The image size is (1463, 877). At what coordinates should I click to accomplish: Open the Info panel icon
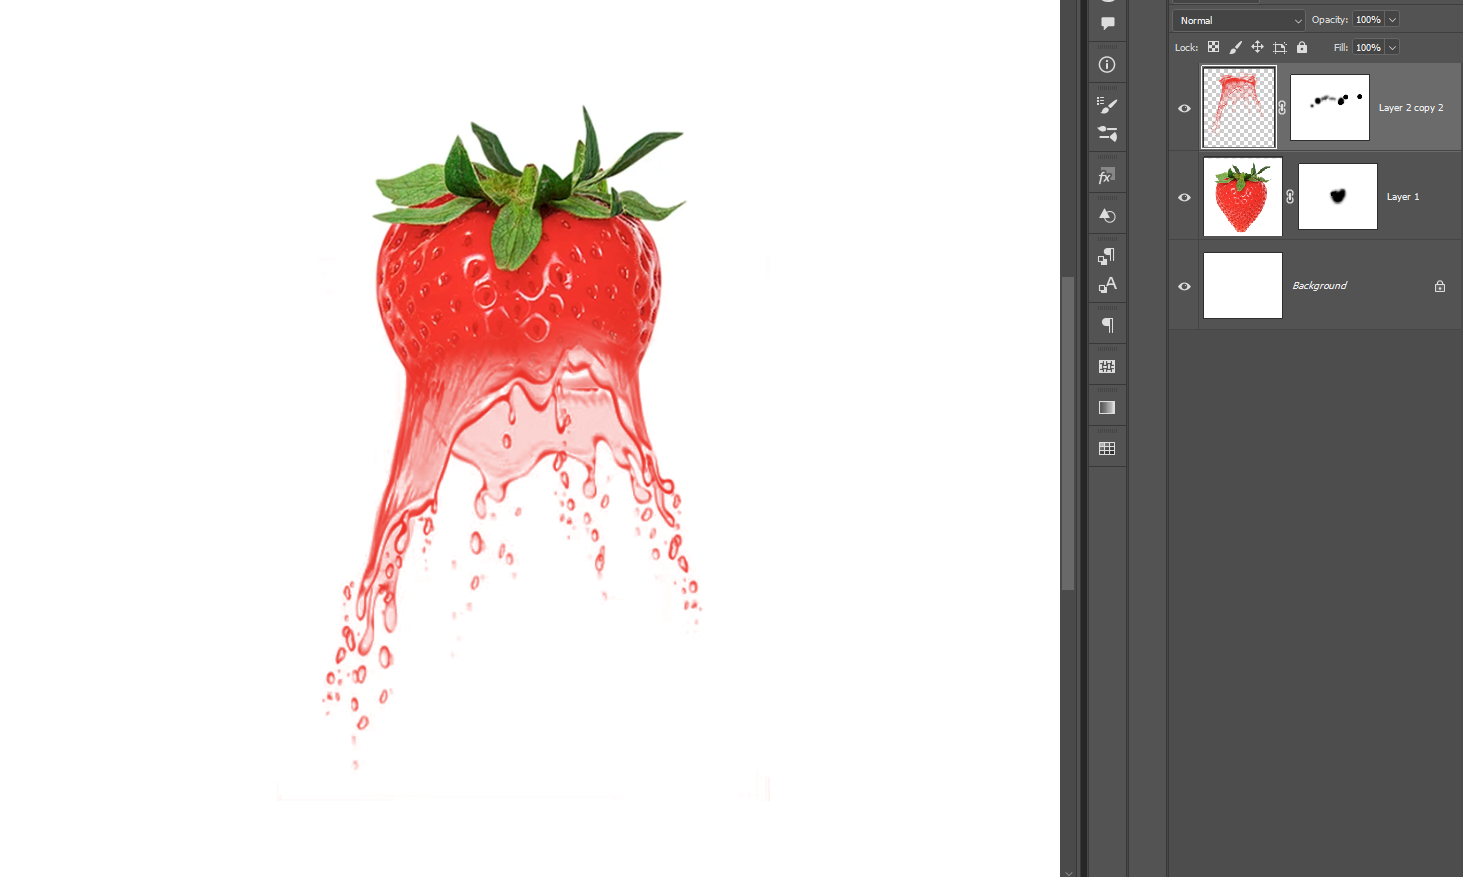pos(1107,65)
